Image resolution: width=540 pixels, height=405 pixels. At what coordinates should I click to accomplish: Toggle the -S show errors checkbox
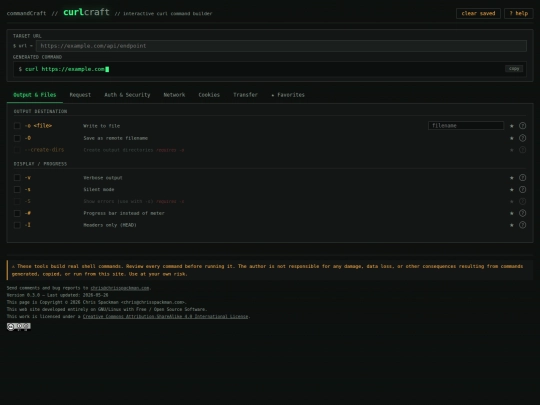coord(17,201)
